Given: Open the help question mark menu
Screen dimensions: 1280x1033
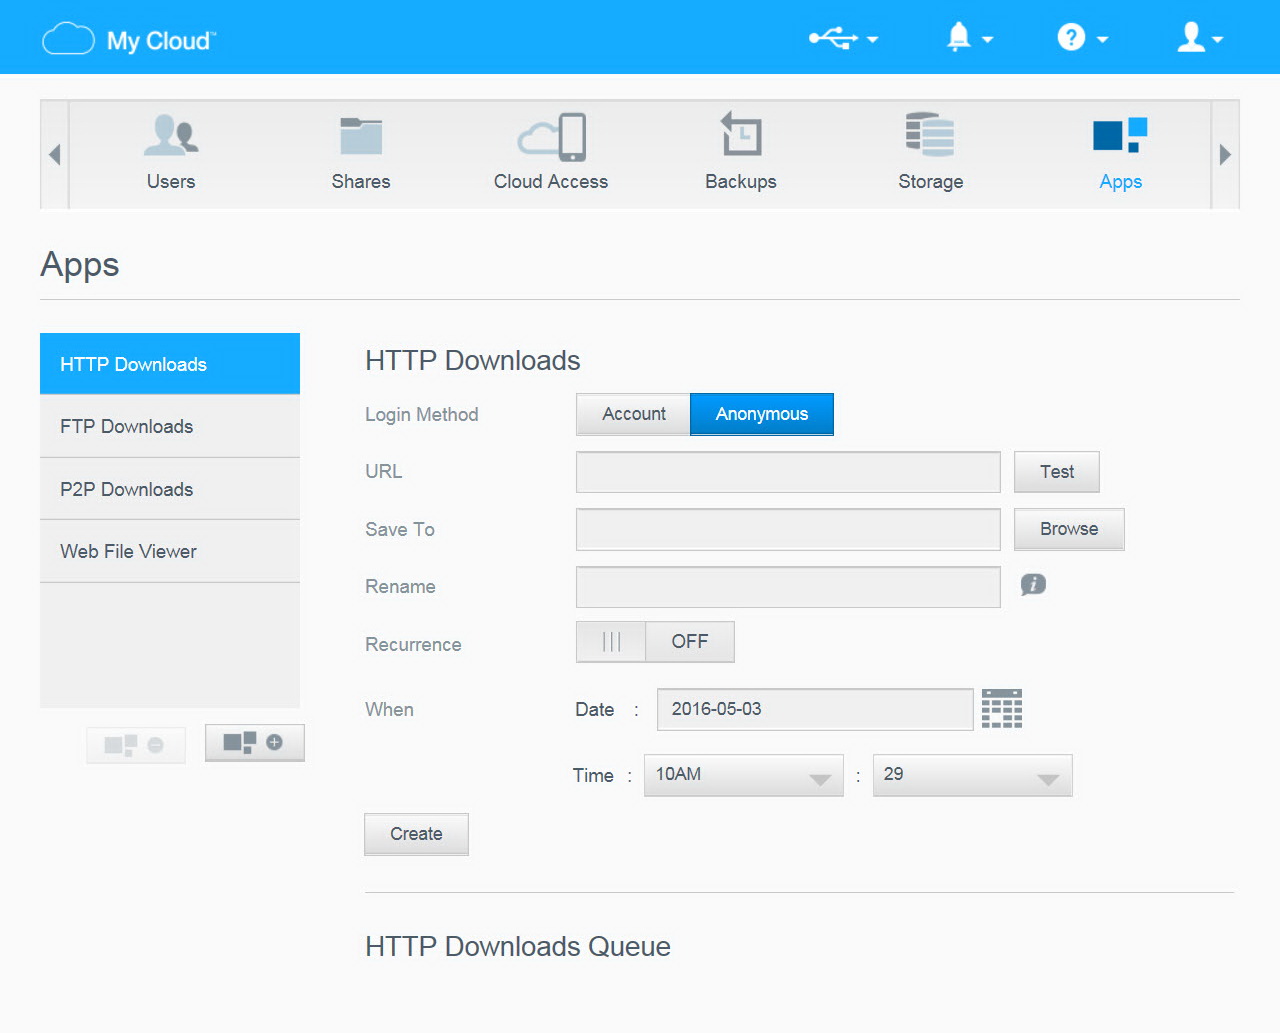Looking at the screenshot, I should pyautogui.click(x=1082, y=38).
